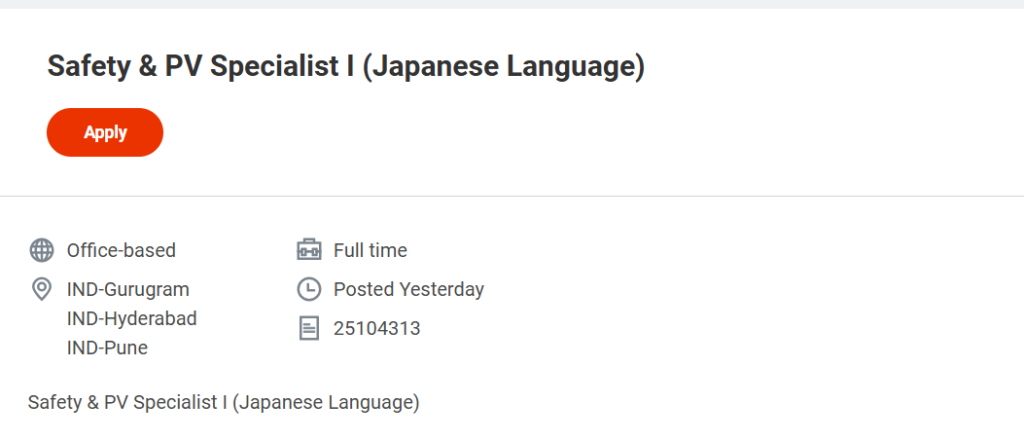Click the job requisition number 25104313
Viewport: 1024px width, 440px height.
tap(377, 328)
